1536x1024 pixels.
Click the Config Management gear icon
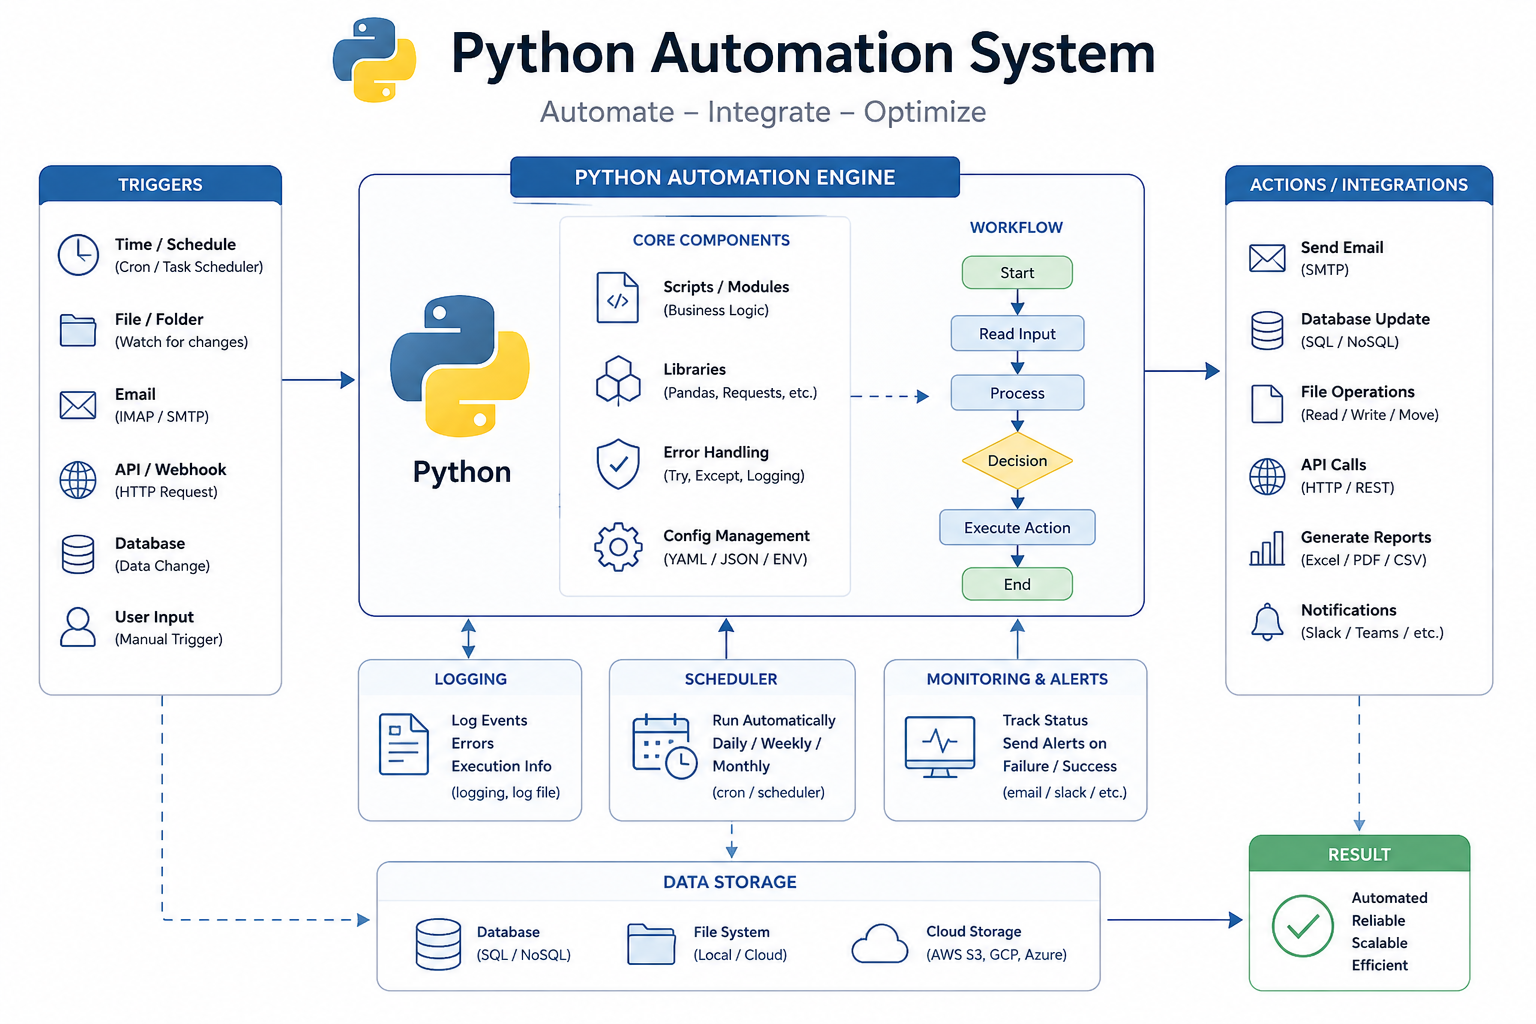pos(618,547)
